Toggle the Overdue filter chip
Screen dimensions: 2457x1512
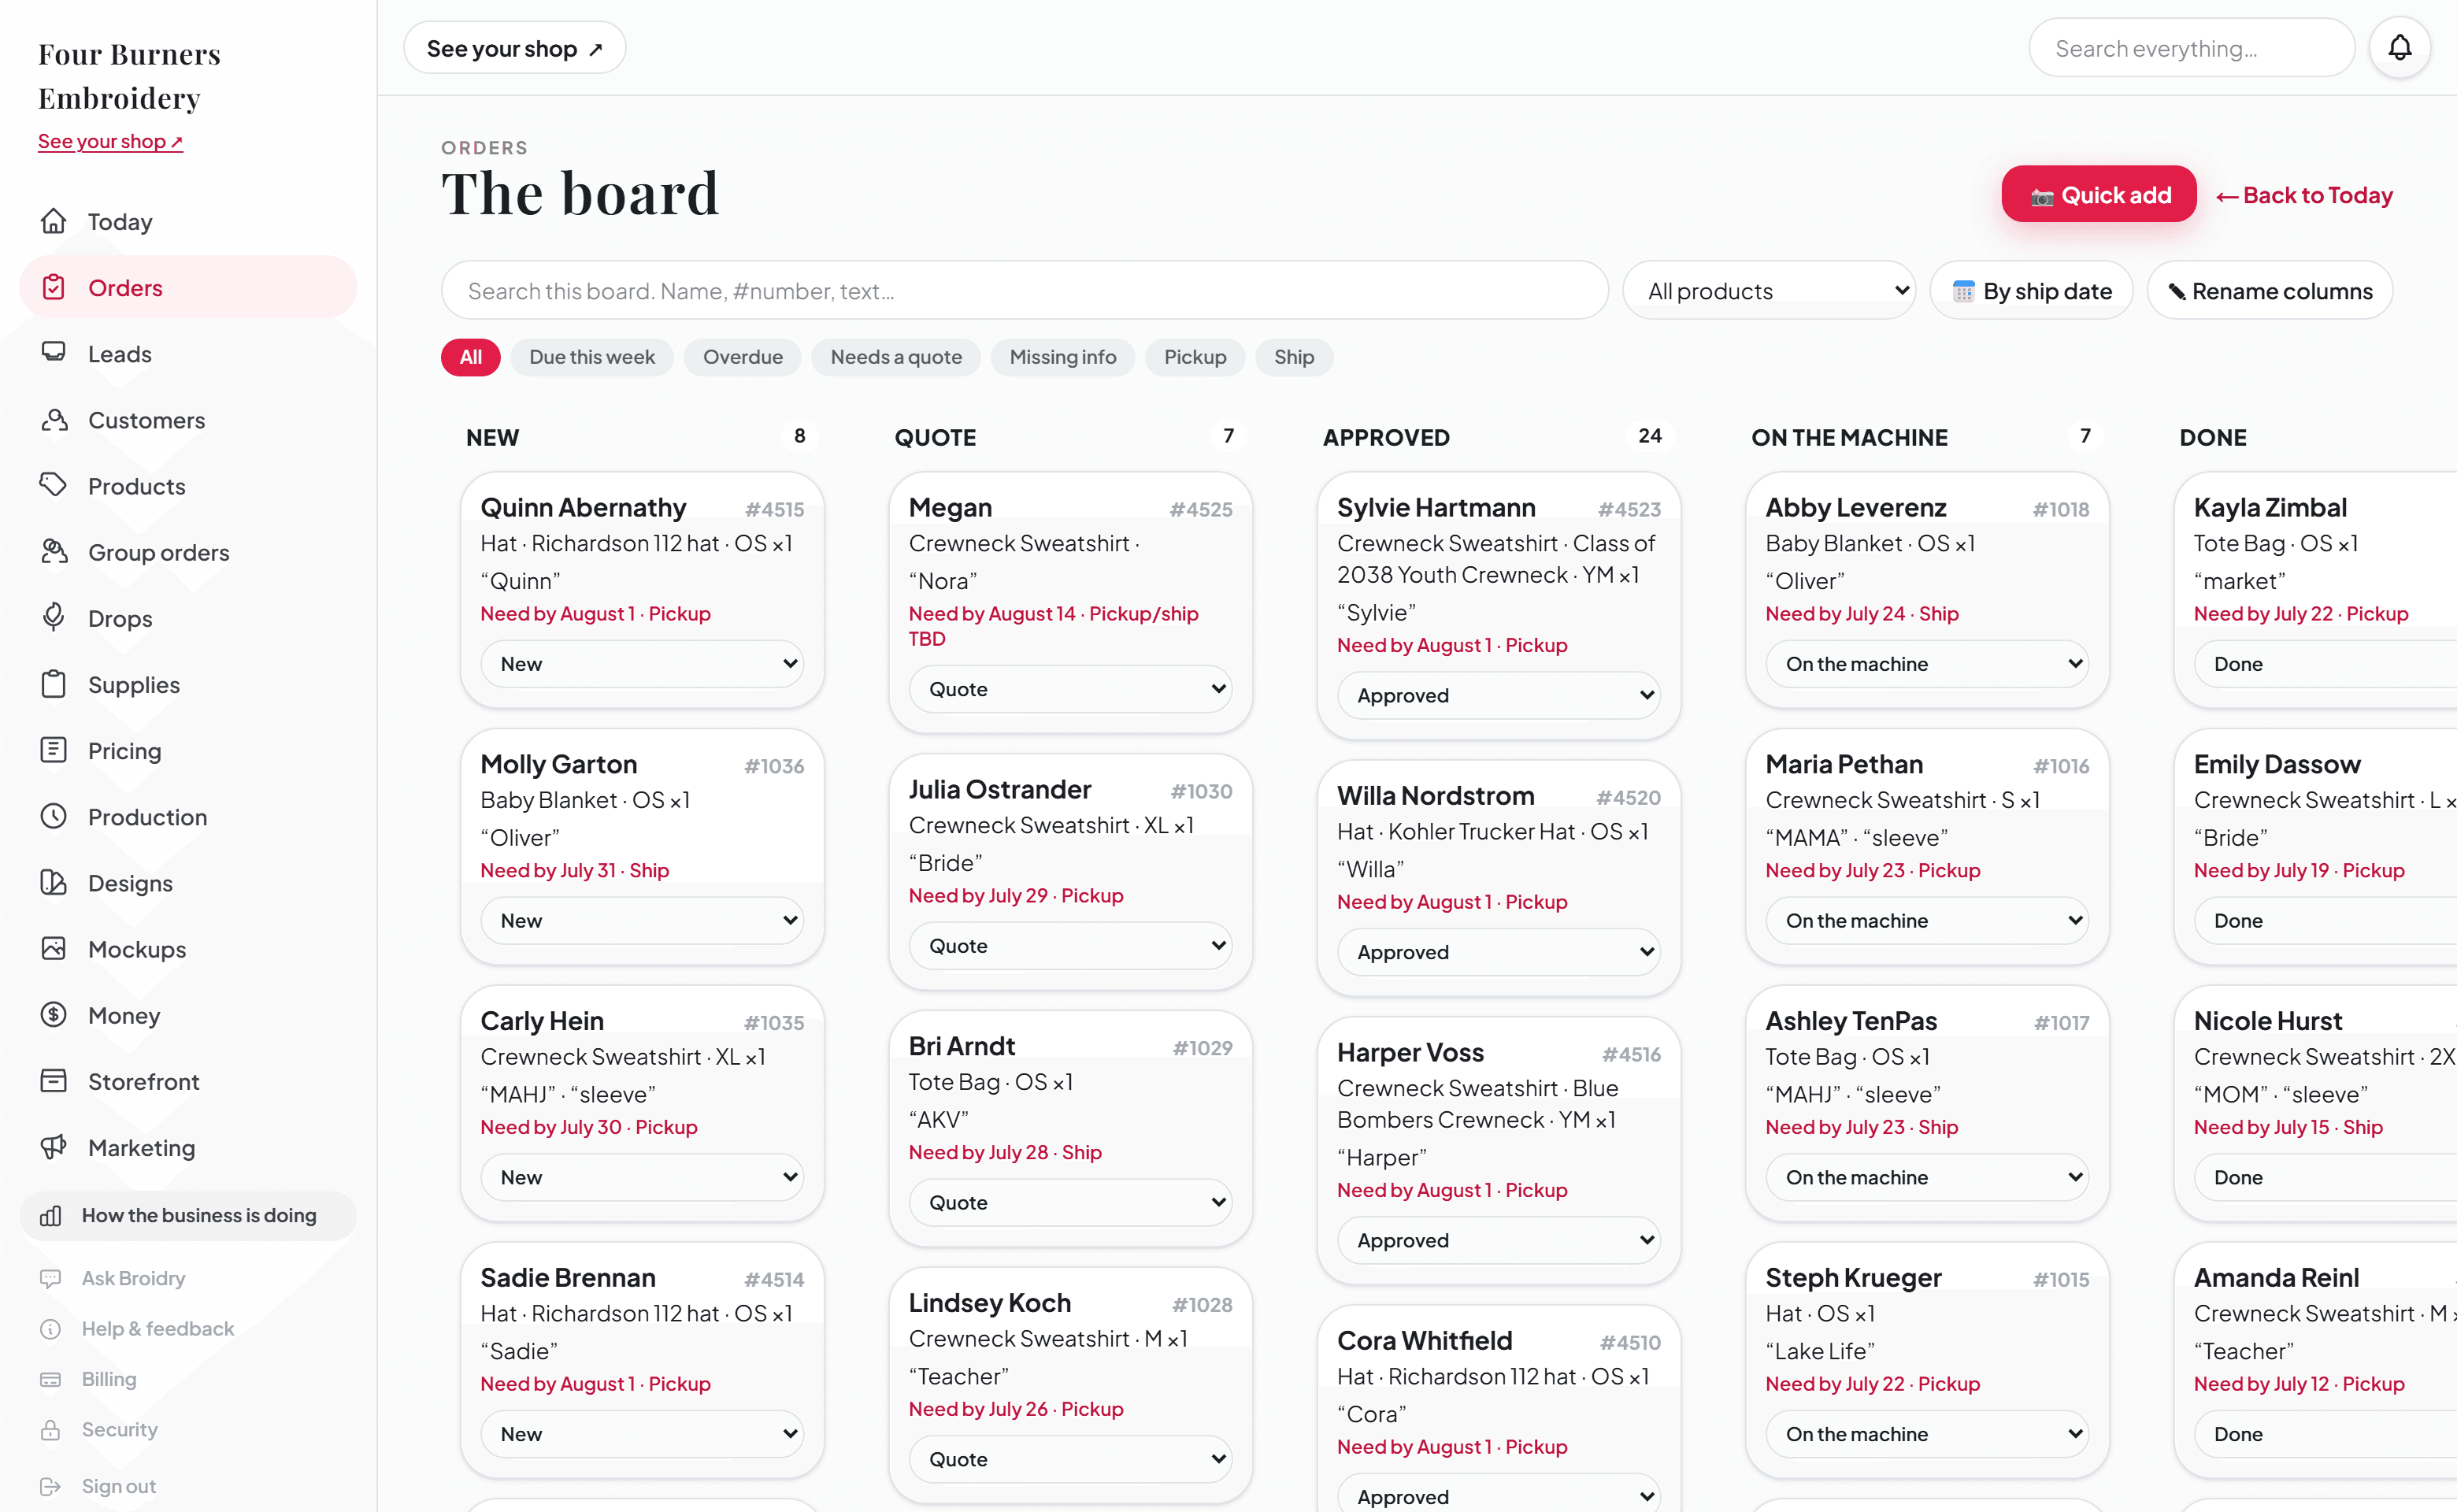(742, 357)
